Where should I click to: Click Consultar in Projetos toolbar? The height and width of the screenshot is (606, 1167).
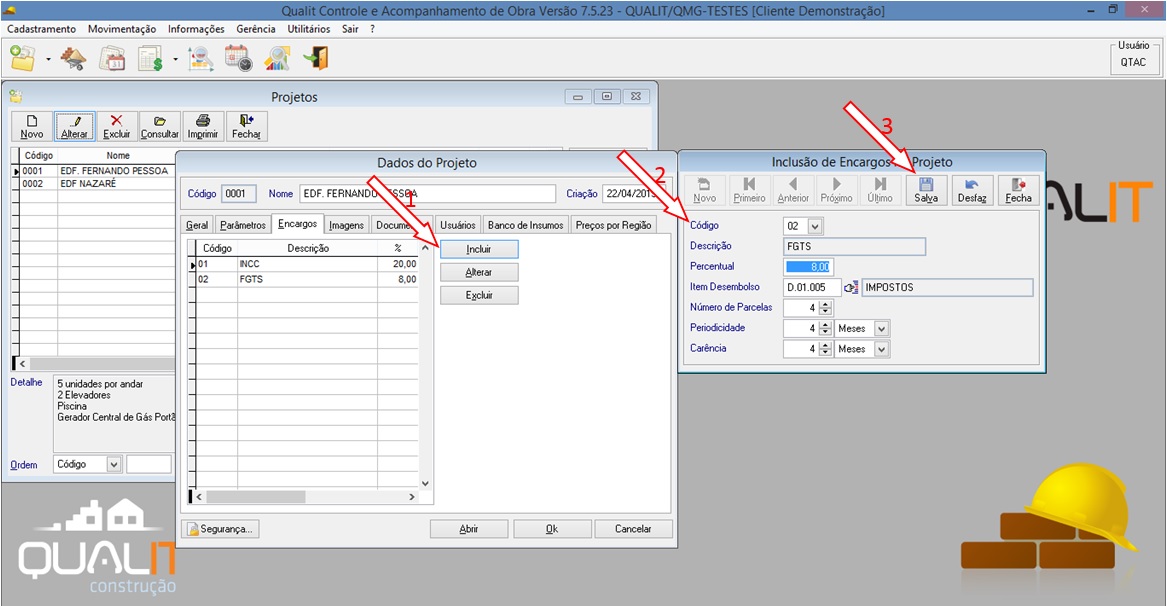(159, 127)
